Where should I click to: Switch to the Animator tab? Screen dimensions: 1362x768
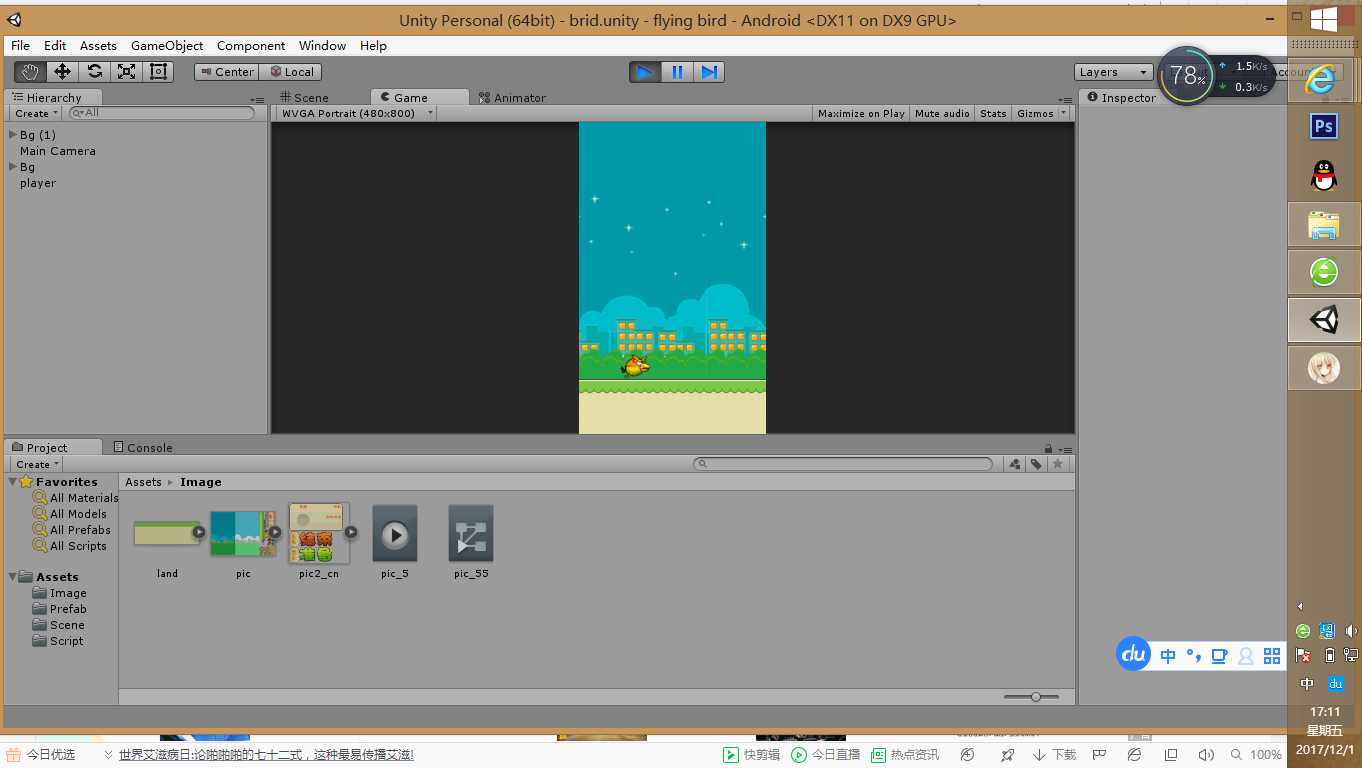pos(513,98)
